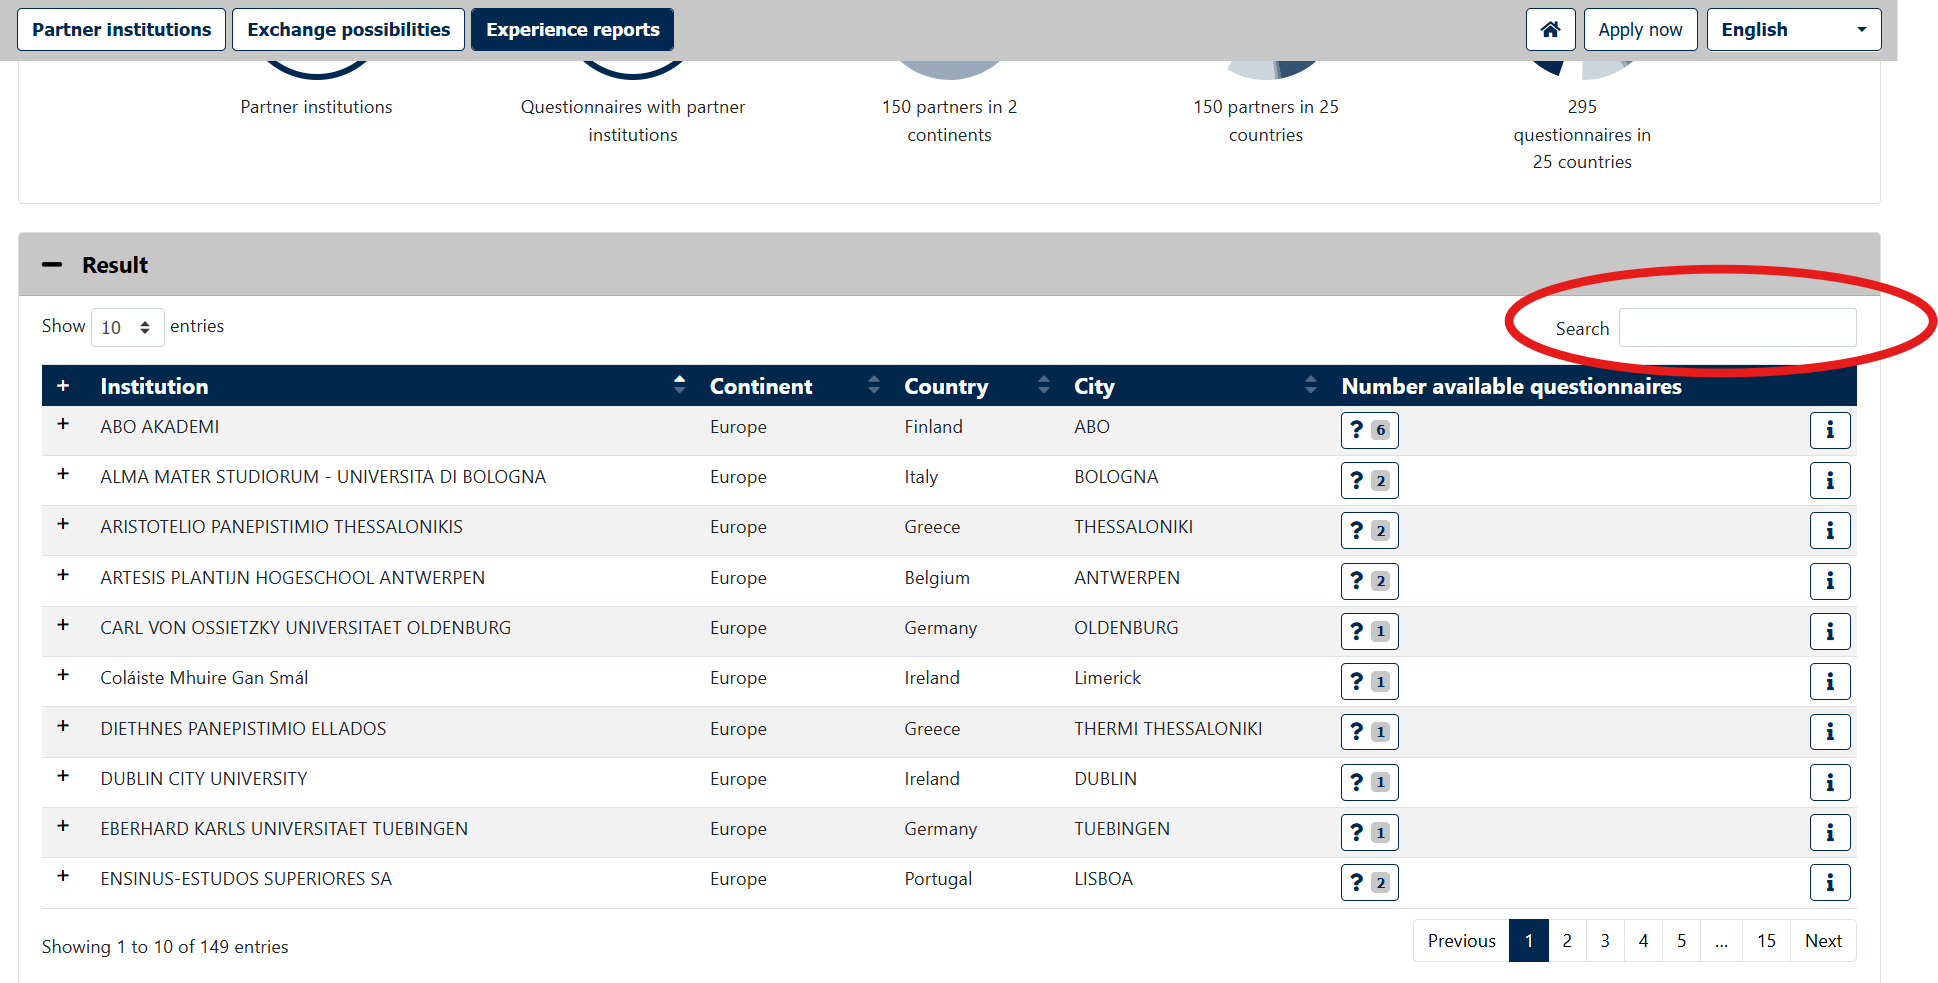This screenshot has width=1938, height=983.
Task: Sort table by Institution column
Action: point(392,386)
